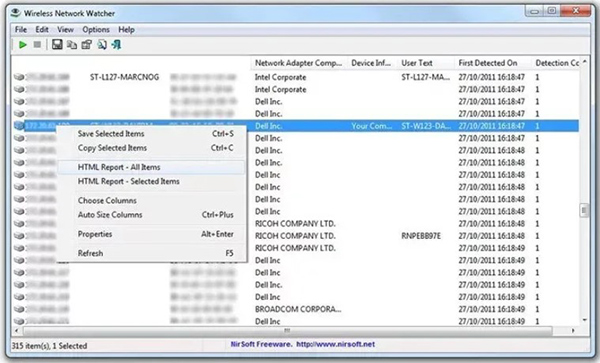This screenshot has width=600, height=363.
Task: Click the vertical scrollbar thumb
Action: (x=584, y=210)
